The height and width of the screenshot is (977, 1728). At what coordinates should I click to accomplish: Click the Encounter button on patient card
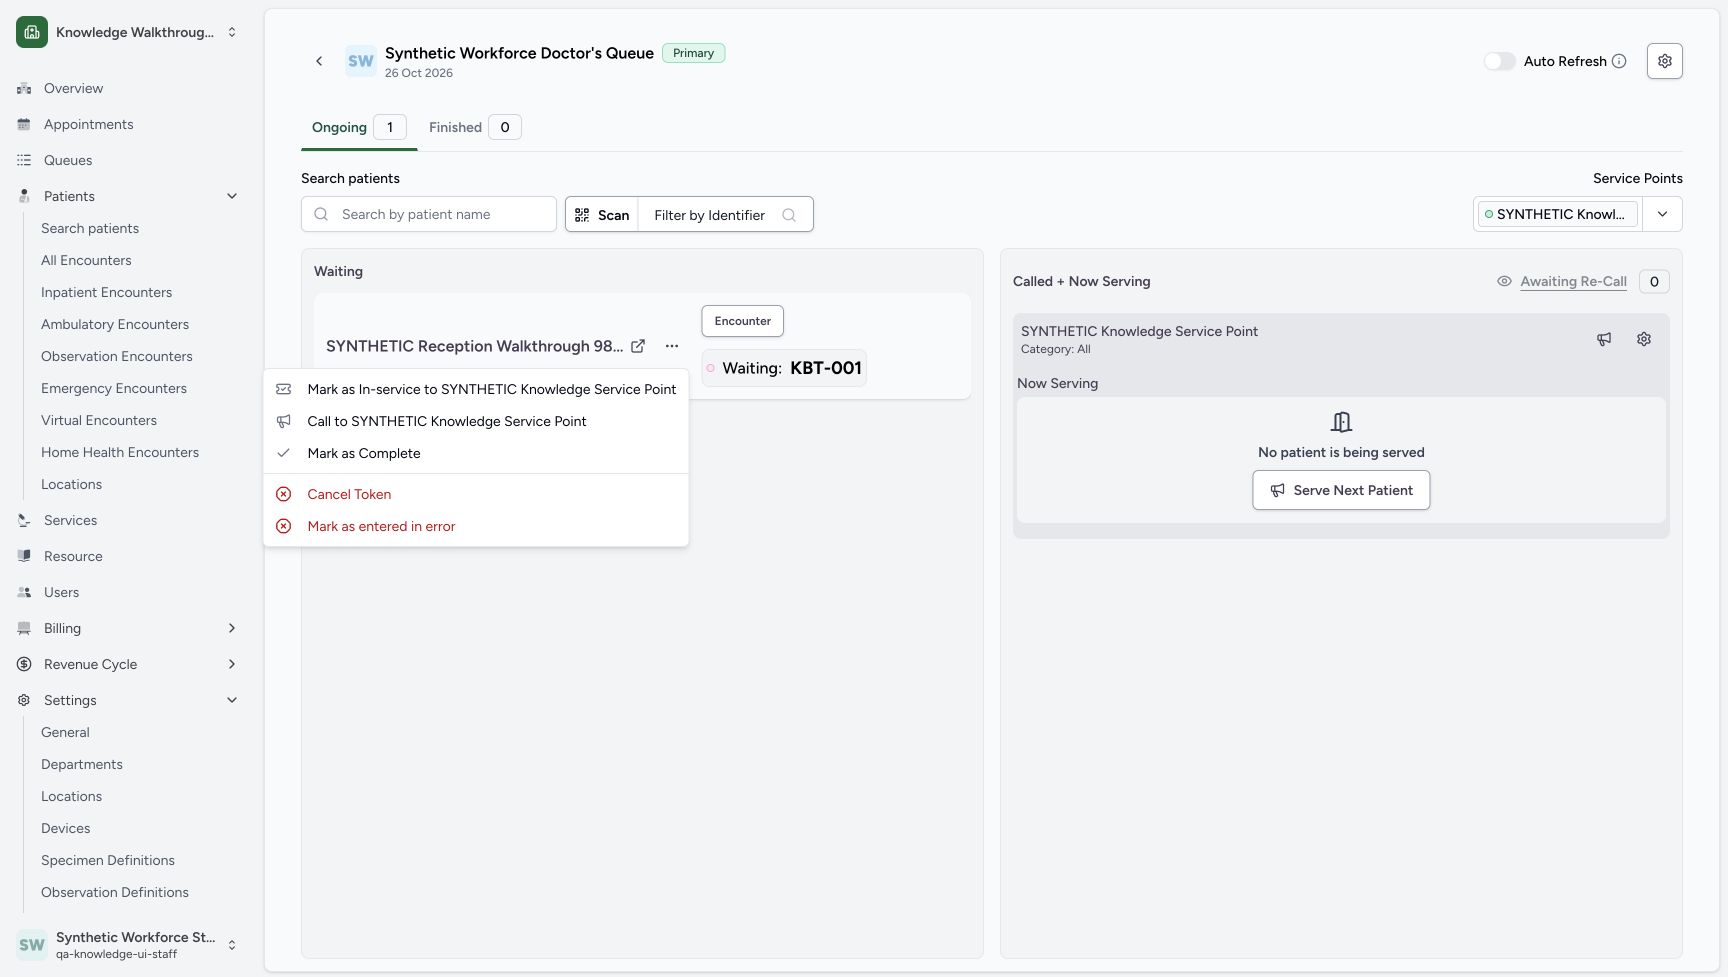[743, 321]
